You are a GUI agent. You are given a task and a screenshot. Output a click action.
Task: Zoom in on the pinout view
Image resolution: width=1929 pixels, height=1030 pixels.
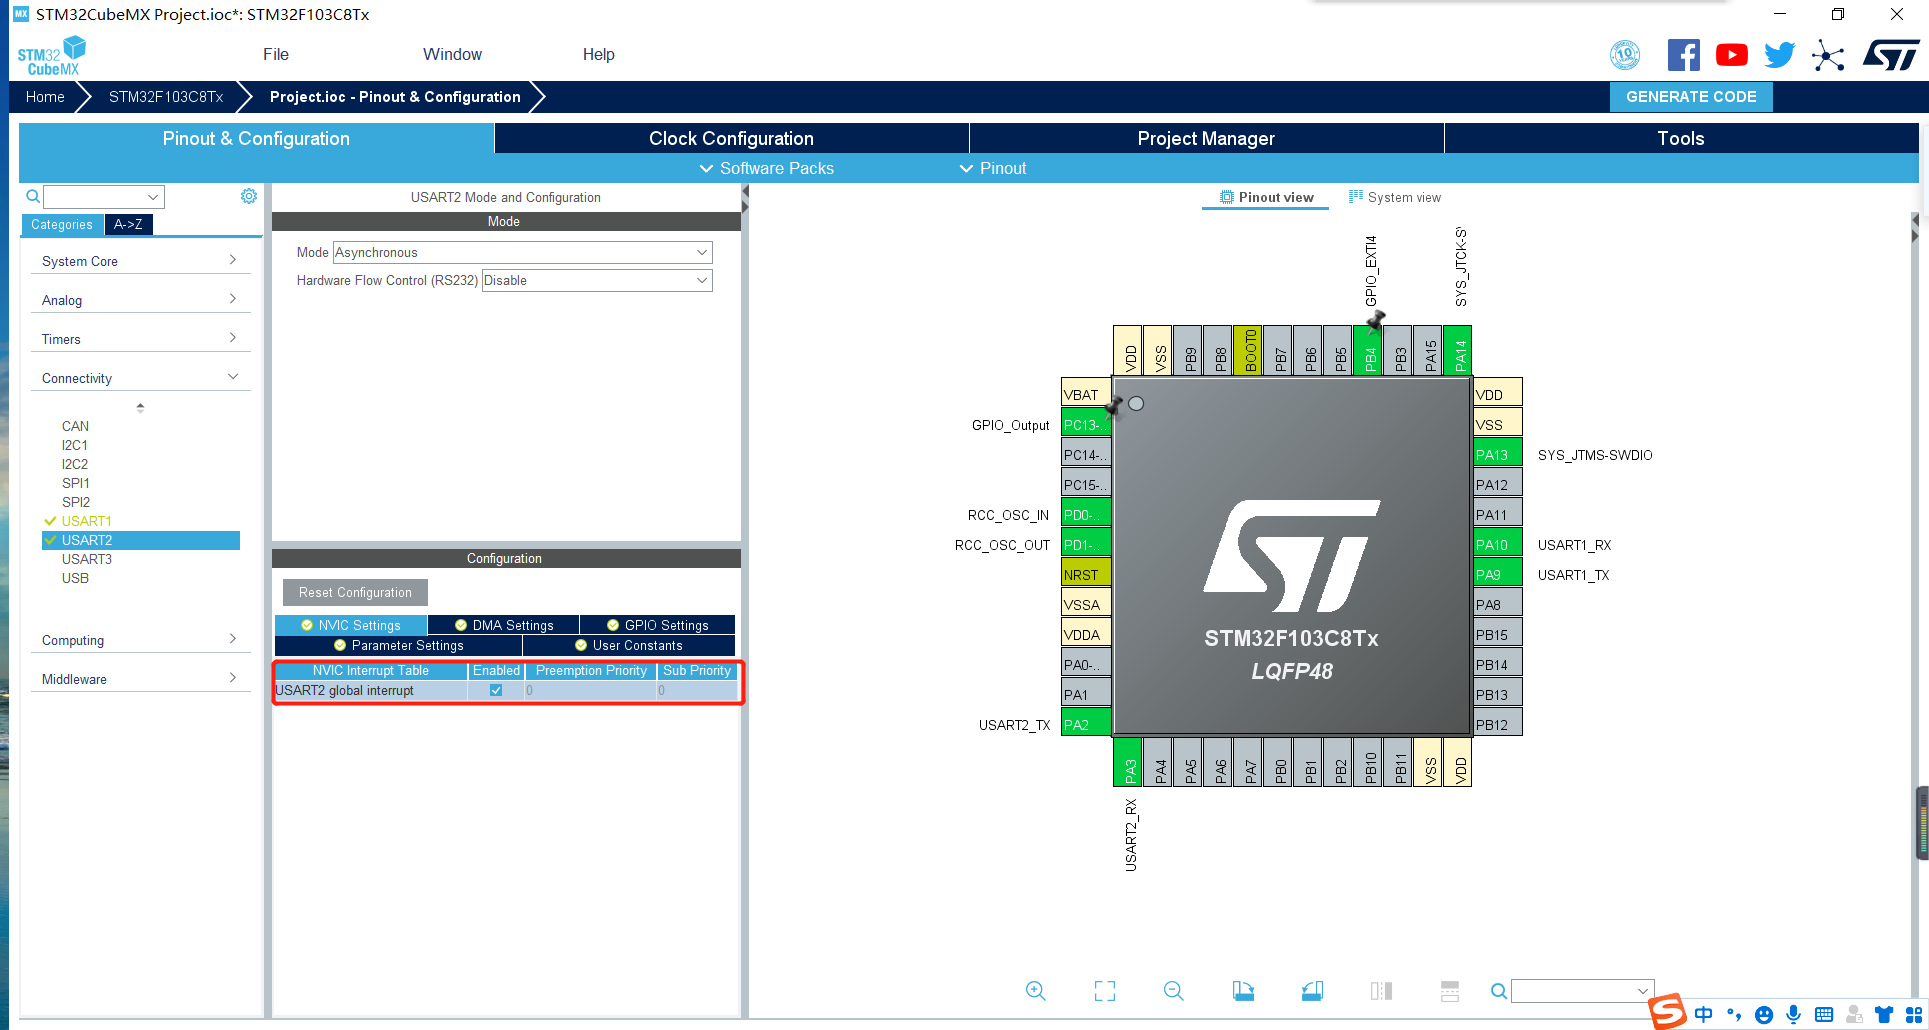tap(1035, 990)
